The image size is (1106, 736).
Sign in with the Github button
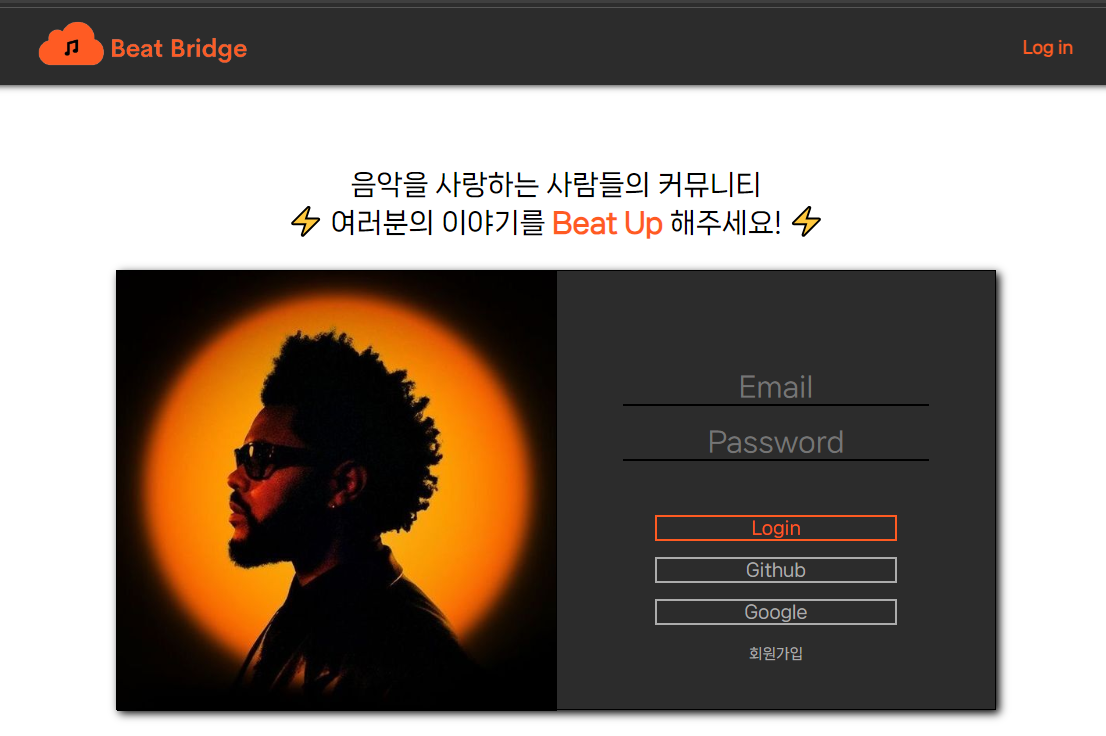coord(775,569)
